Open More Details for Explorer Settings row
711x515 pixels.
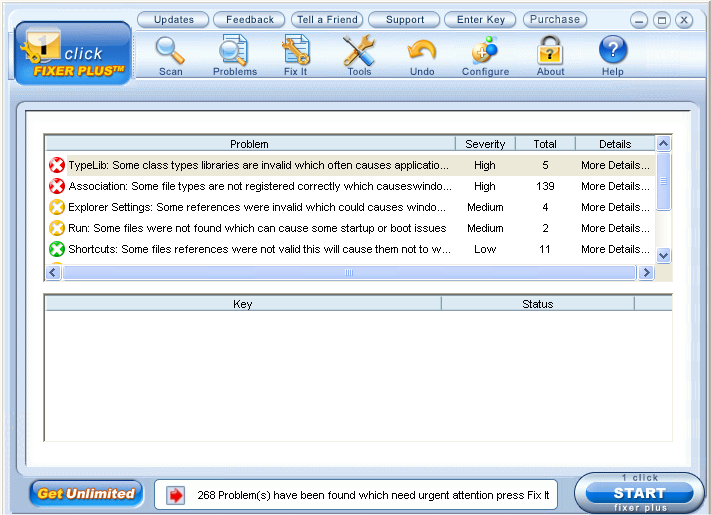point(615,207)
